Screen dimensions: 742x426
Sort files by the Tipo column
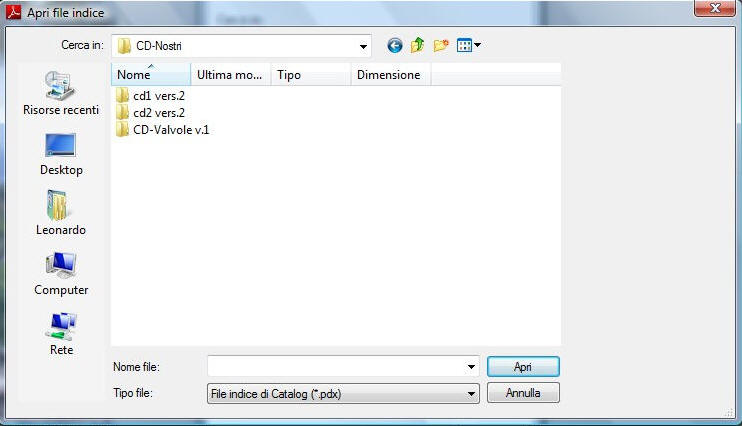tap(311, 75)
